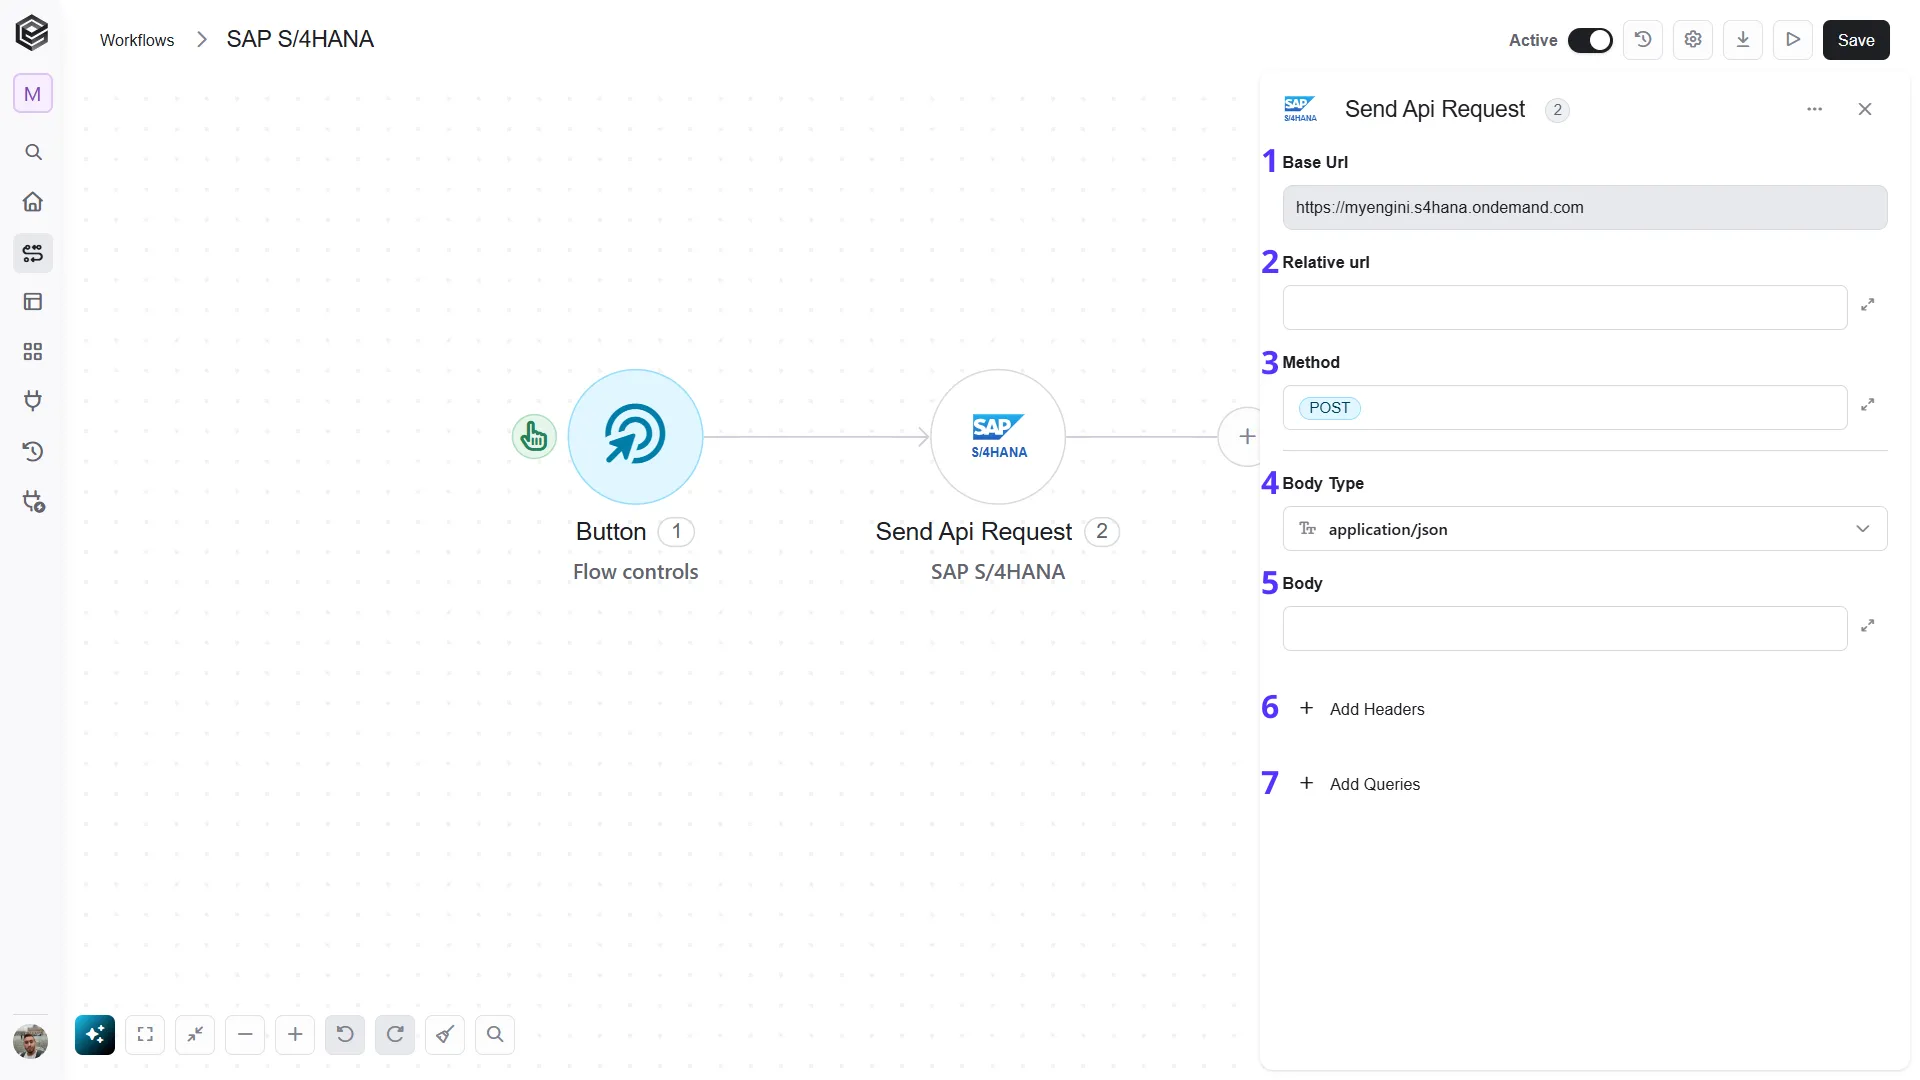This screenshot has height=1080, width=1920.
Task: Expand the Method field editor
Action: click(x=1867, y=405)
